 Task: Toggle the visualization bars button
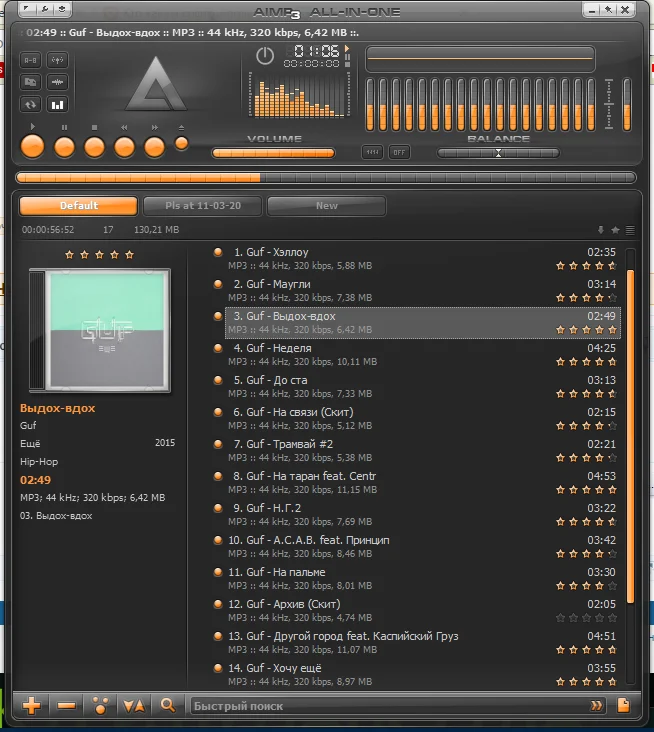pyautogui.click(x=57, y=105)
